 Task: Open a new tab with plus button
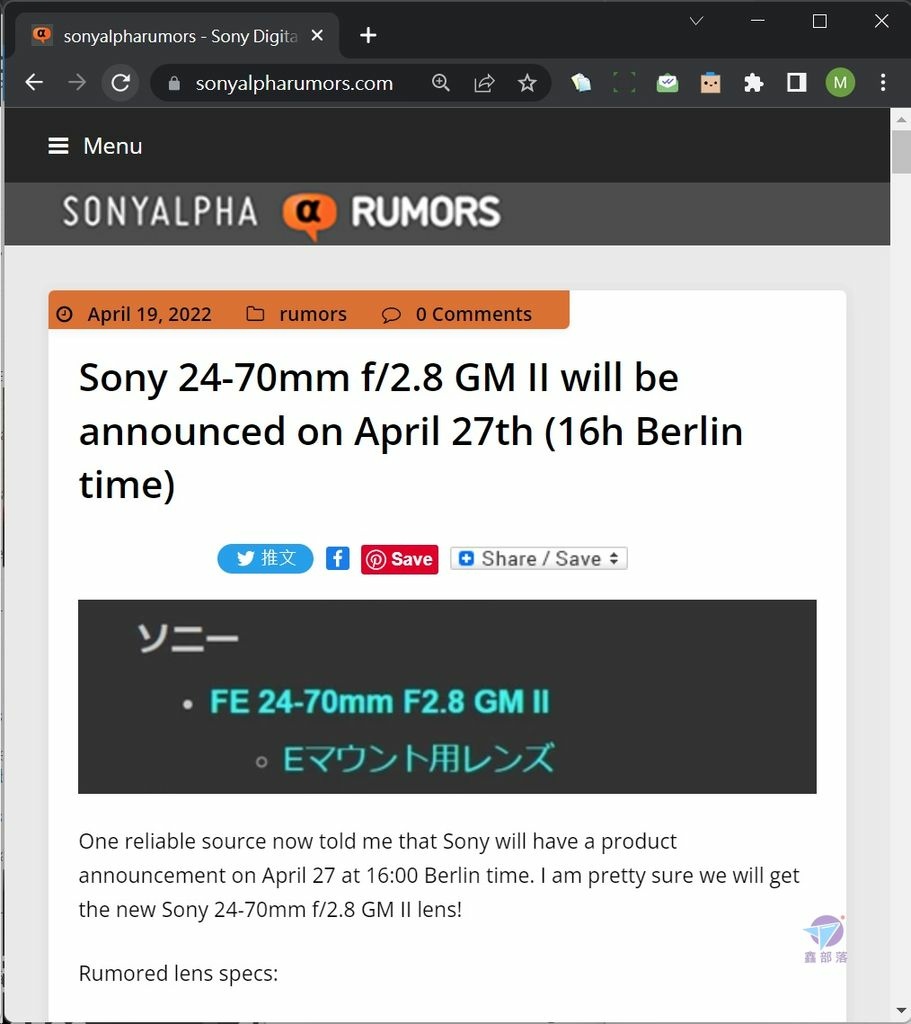click(x=368, y=35)
